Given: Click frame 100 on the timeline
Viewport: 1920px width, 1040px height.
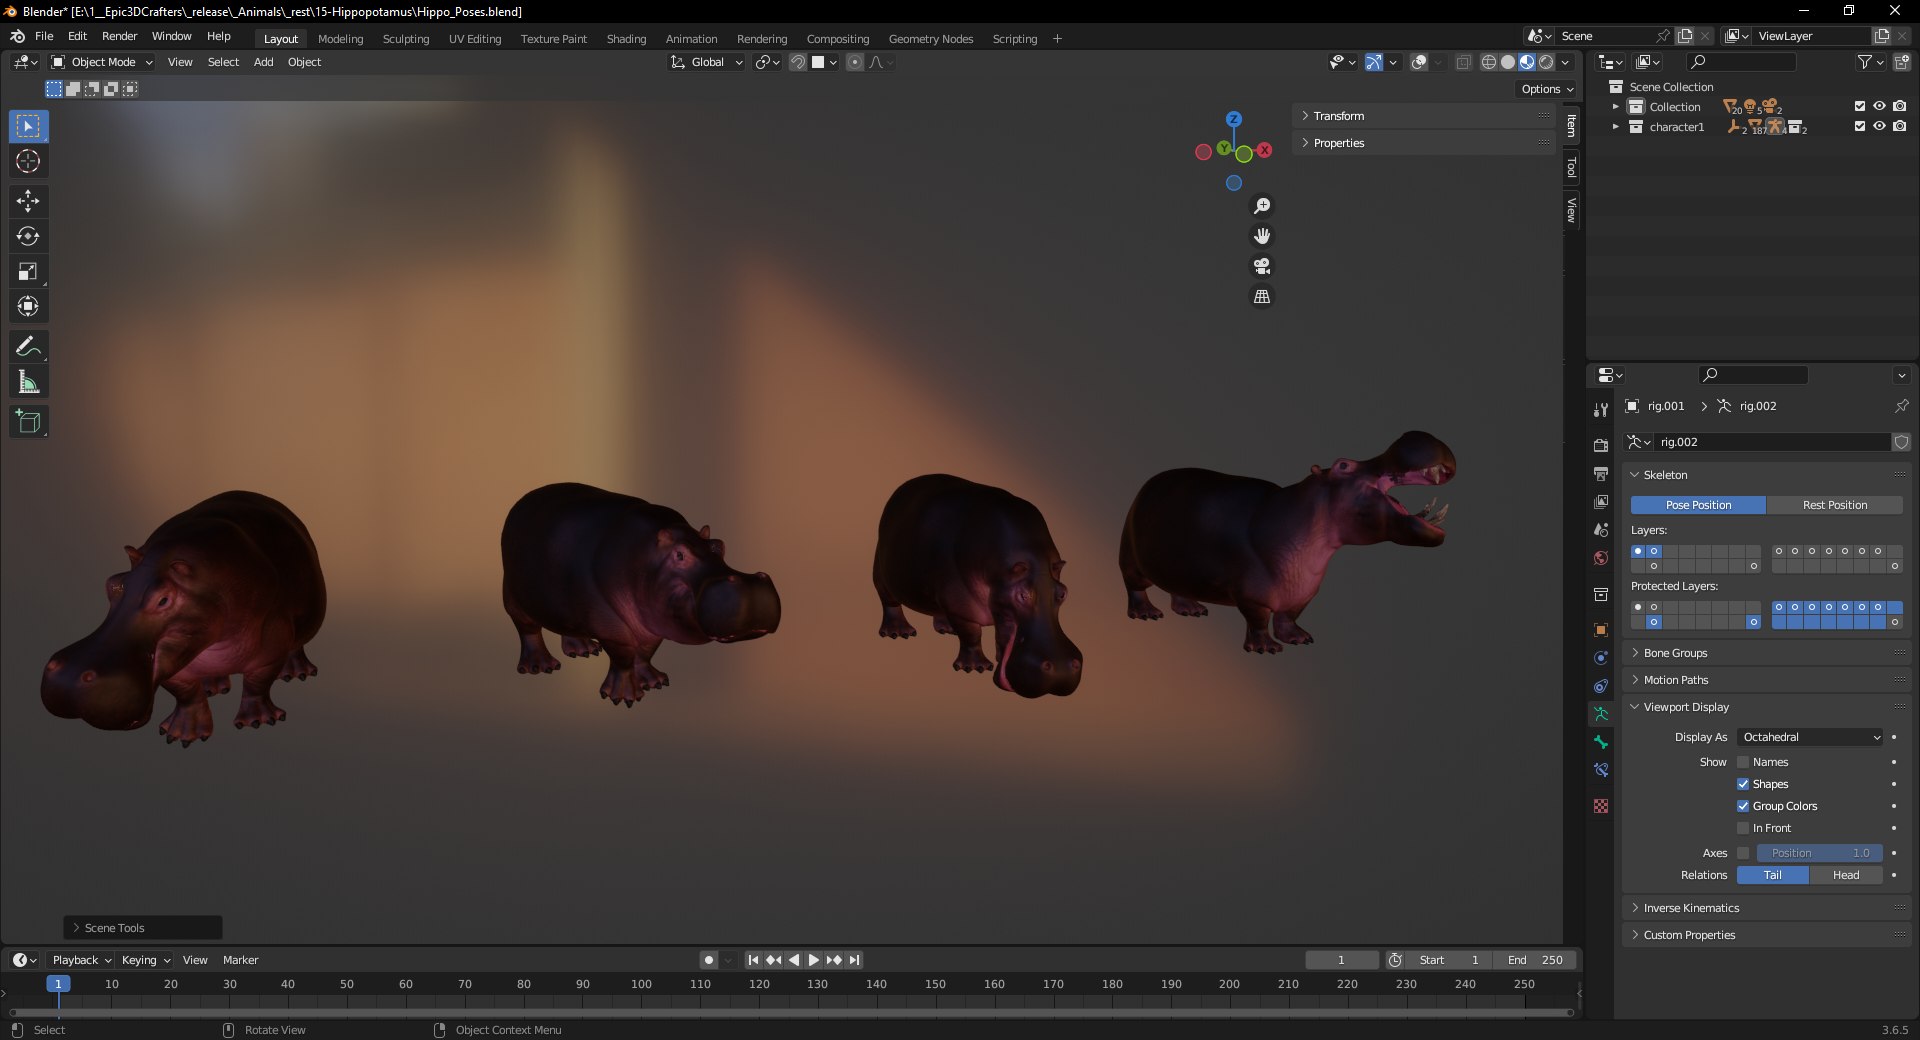Looking at the screenshot, I should point(641,985).
